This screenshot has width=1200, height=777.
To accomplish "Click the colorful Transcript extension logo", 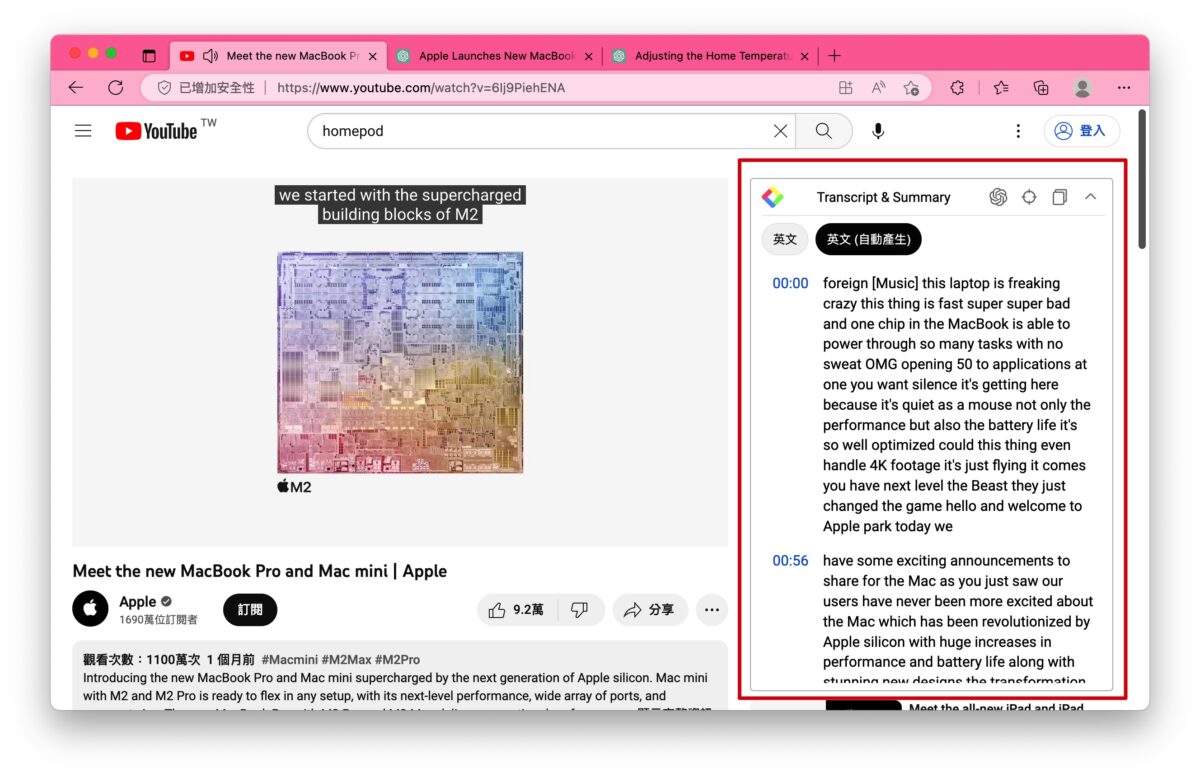I will click(x=772, y=197).
